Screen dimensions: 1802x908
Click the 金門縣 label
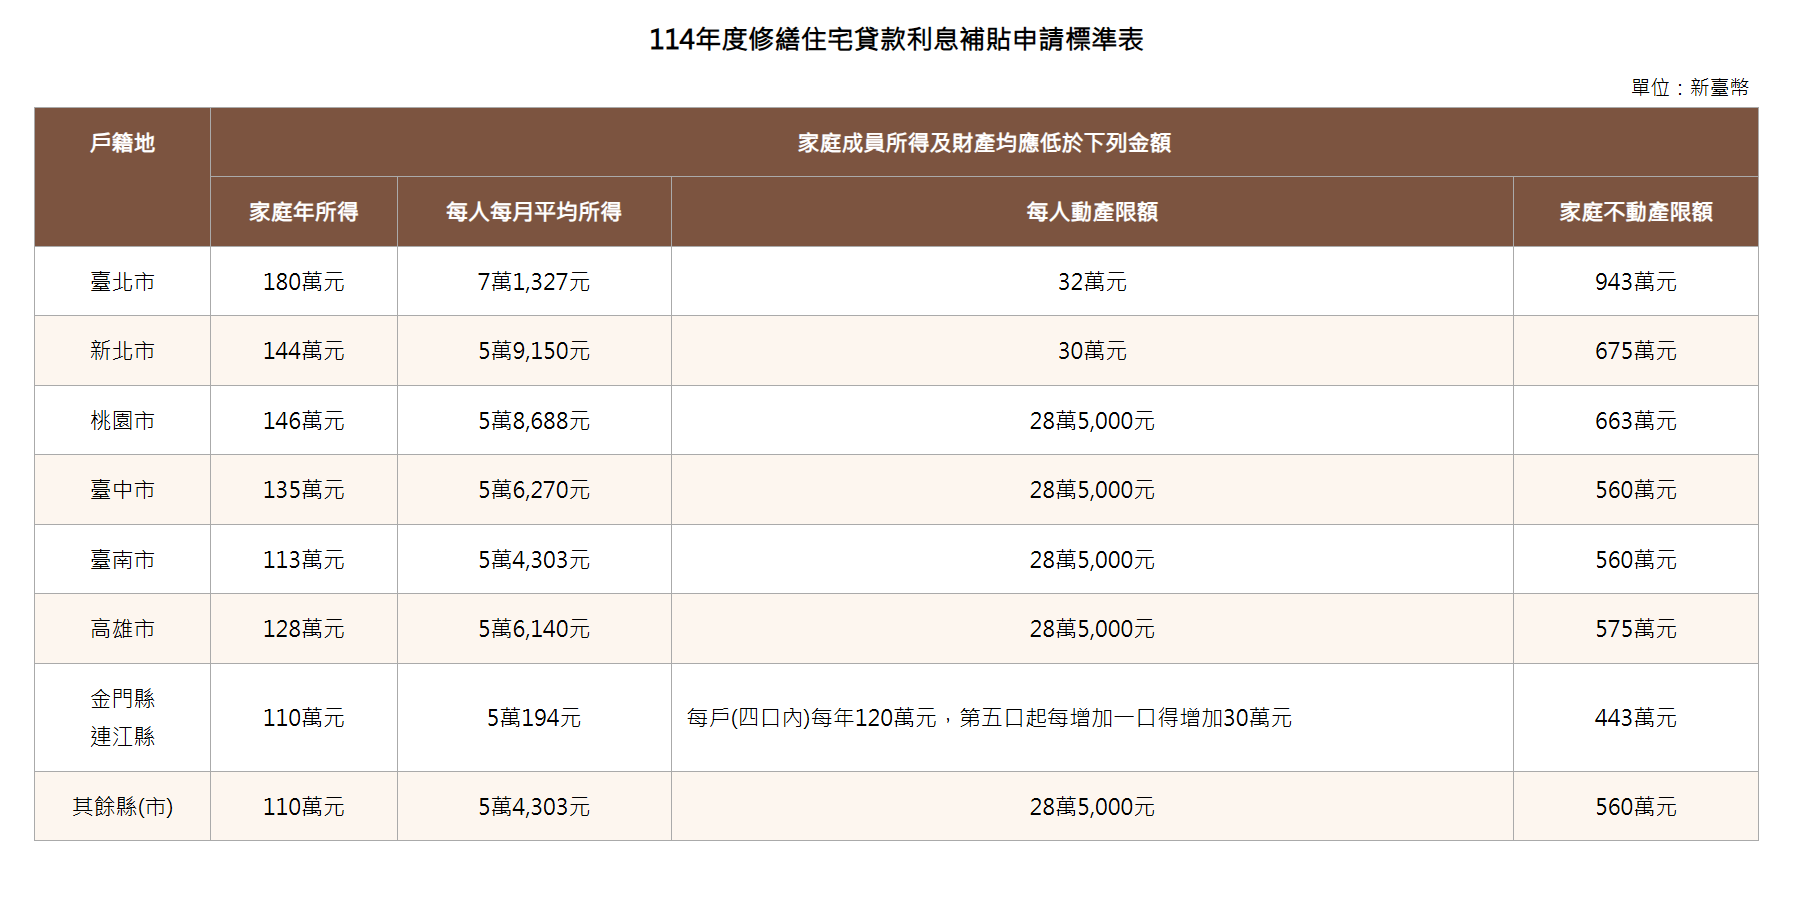122,699
